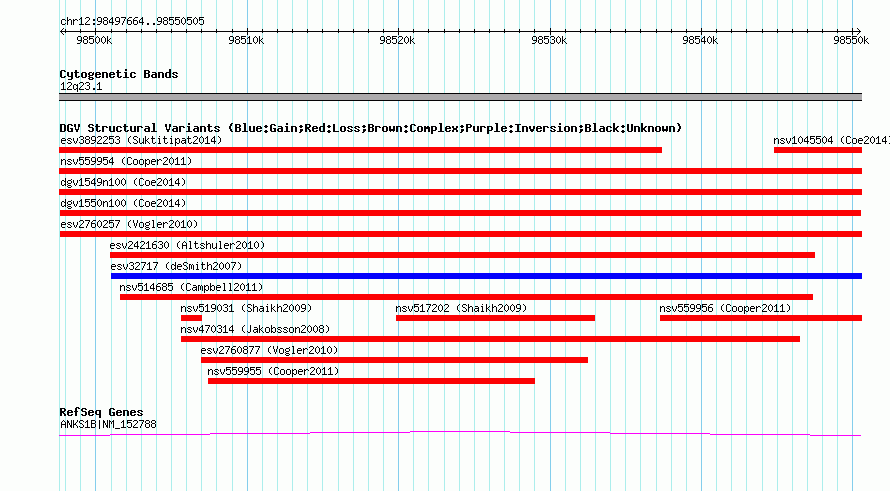This screenshot has height=491, width=890.
Task: Click the right arrow on the ruler
Action: [x=858, y=31]
